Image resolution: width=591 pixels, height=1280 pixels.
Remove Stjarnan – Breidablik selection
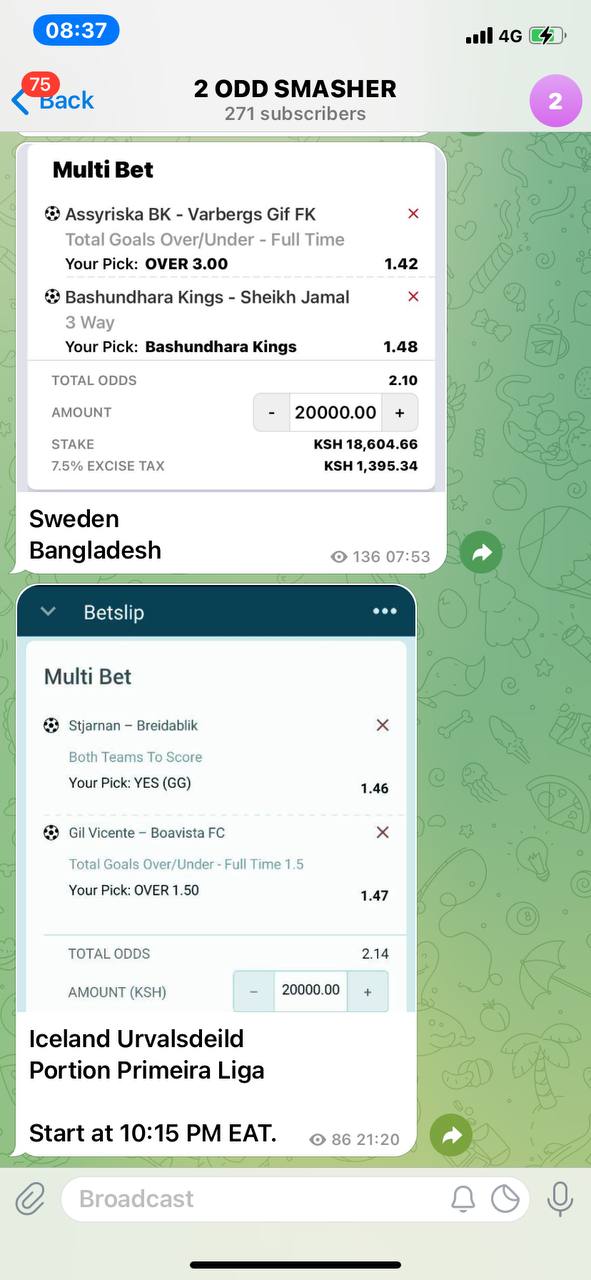382,725
